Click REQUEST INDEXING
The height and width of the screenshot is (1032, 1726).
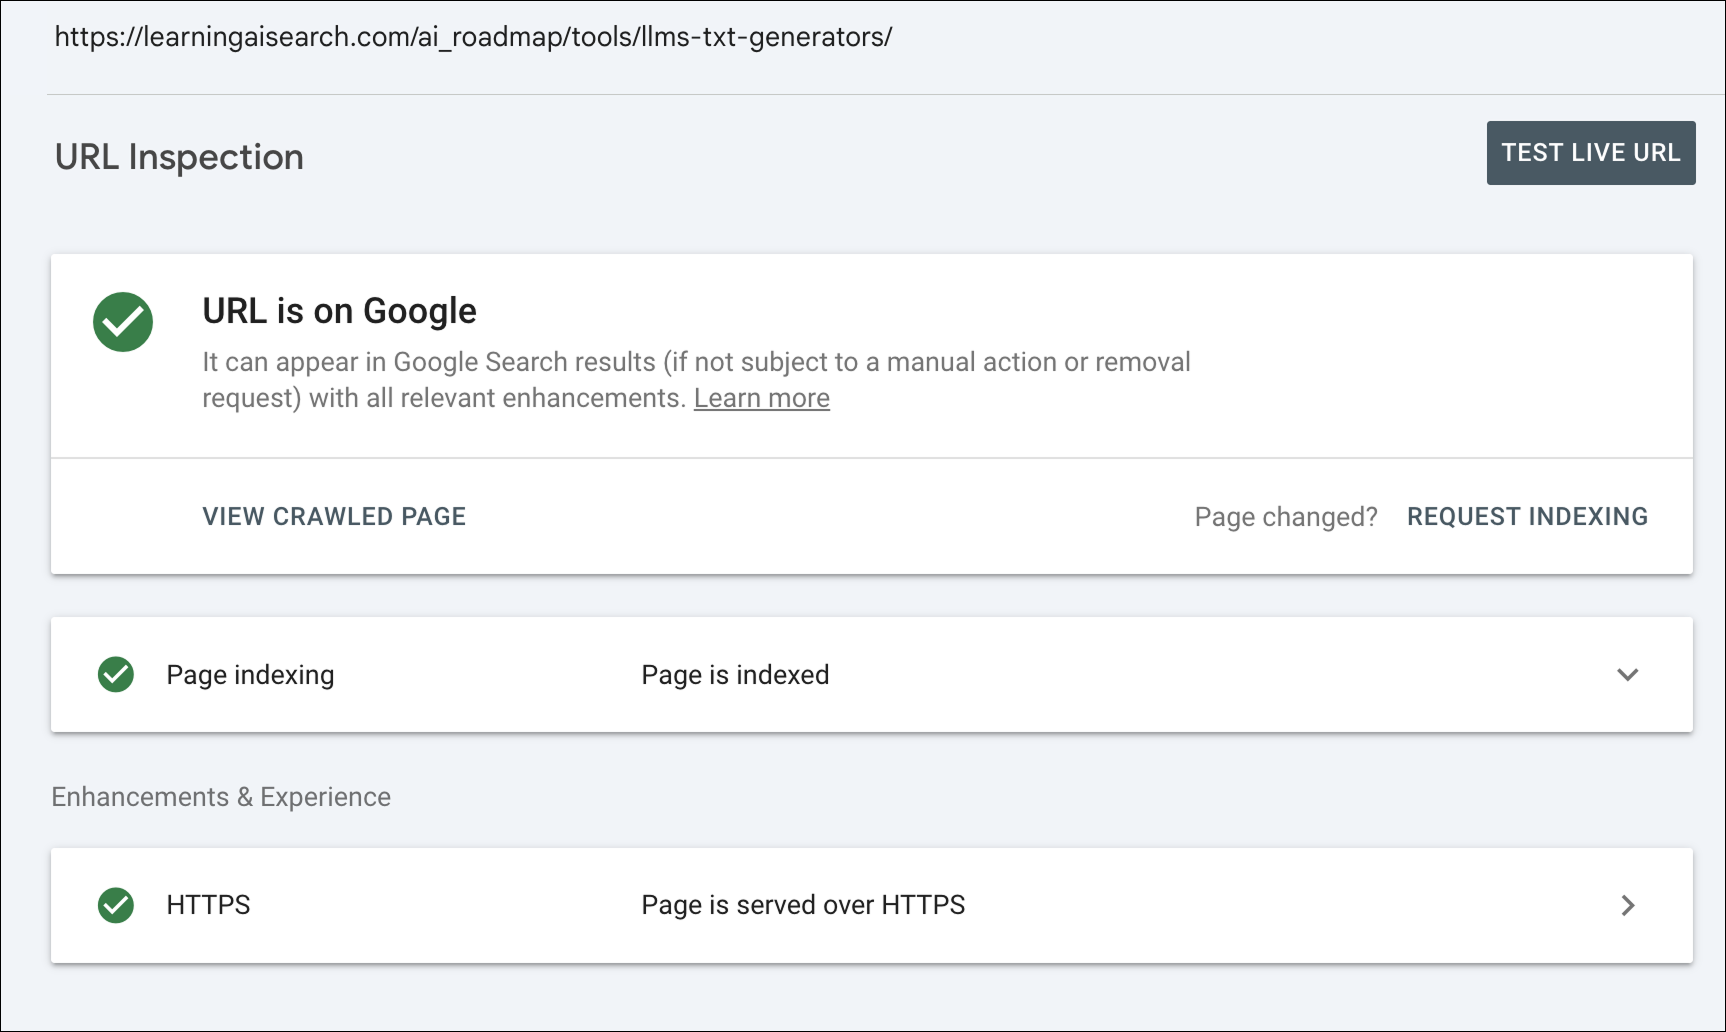pos(1527,516)
